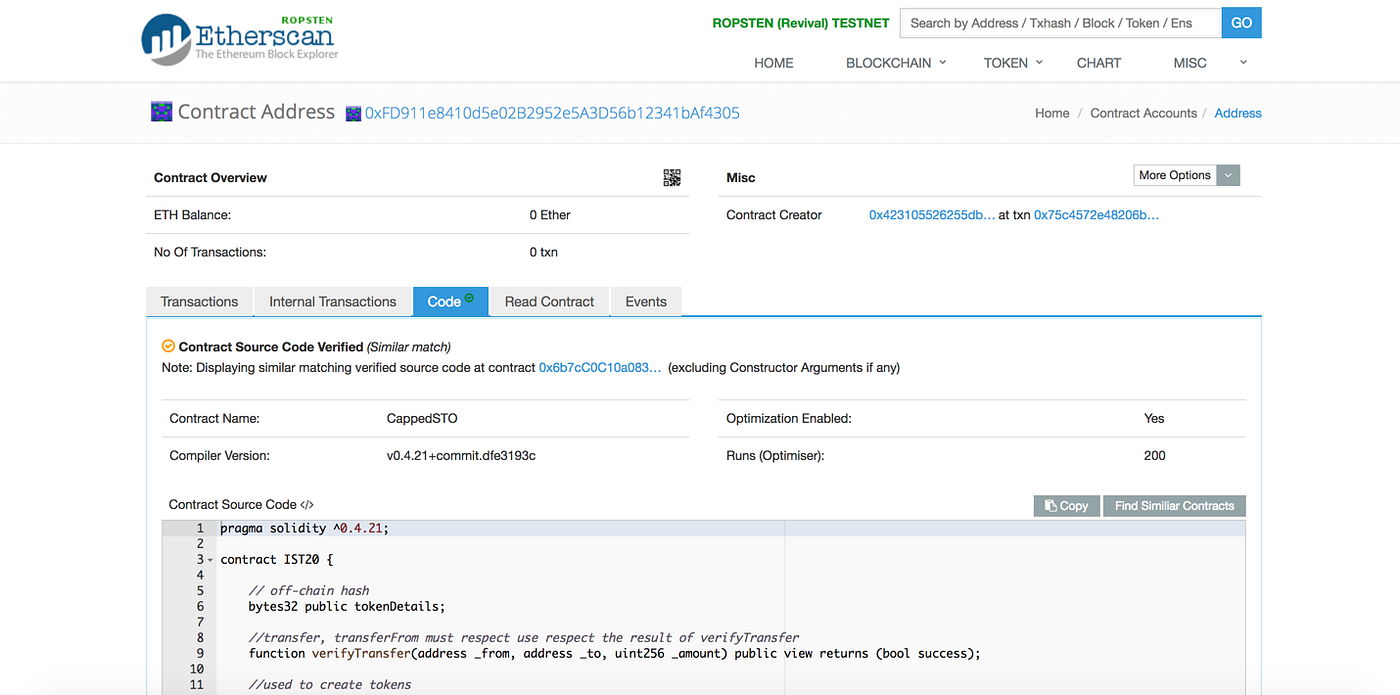Open the CHART menu item
This screenshot has width=1400, height=695.
click(x=1099, y=62)
